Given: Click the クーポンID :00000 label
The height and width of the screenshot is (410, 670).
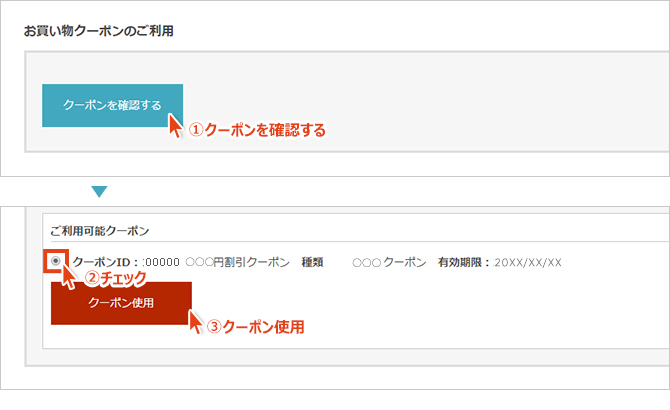Looking at the screenshot, I should tap(126, 262).
